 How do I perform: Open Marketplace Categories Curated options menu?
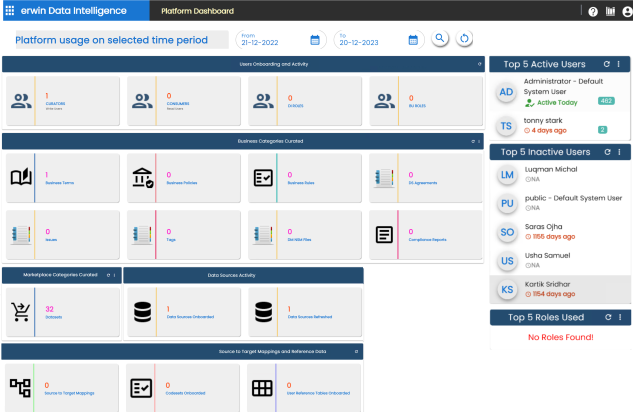coord(115,274)
